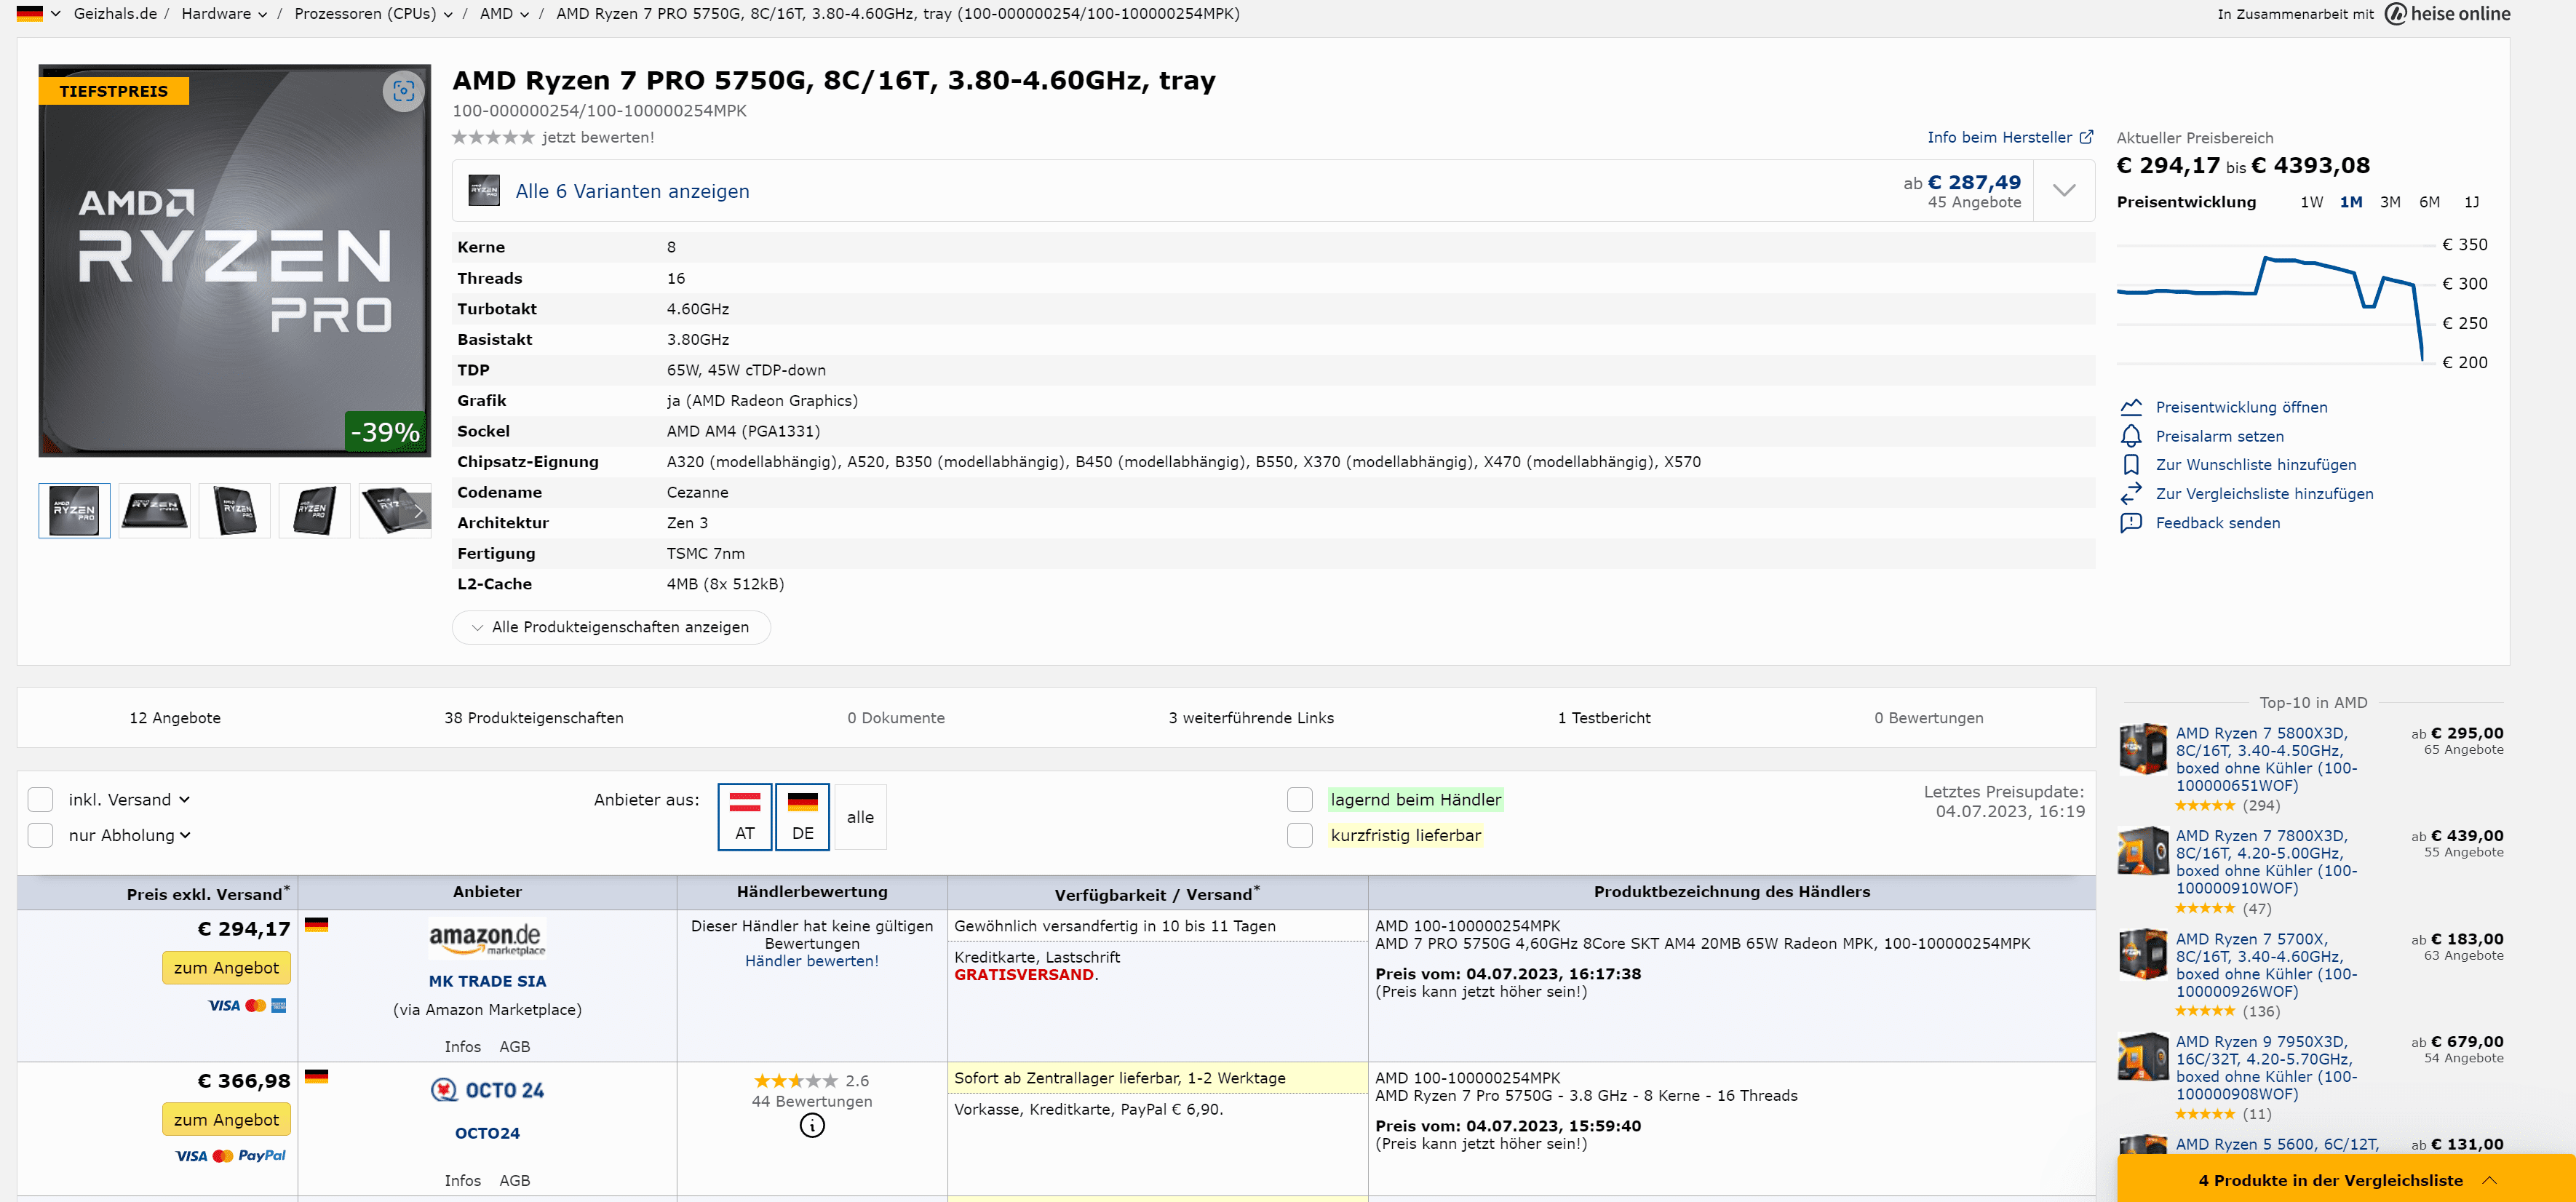Click zum Angebot for € 294,17 offer
The height and width of the screenshot is (1202, 2576).
(x=226, y=968)
